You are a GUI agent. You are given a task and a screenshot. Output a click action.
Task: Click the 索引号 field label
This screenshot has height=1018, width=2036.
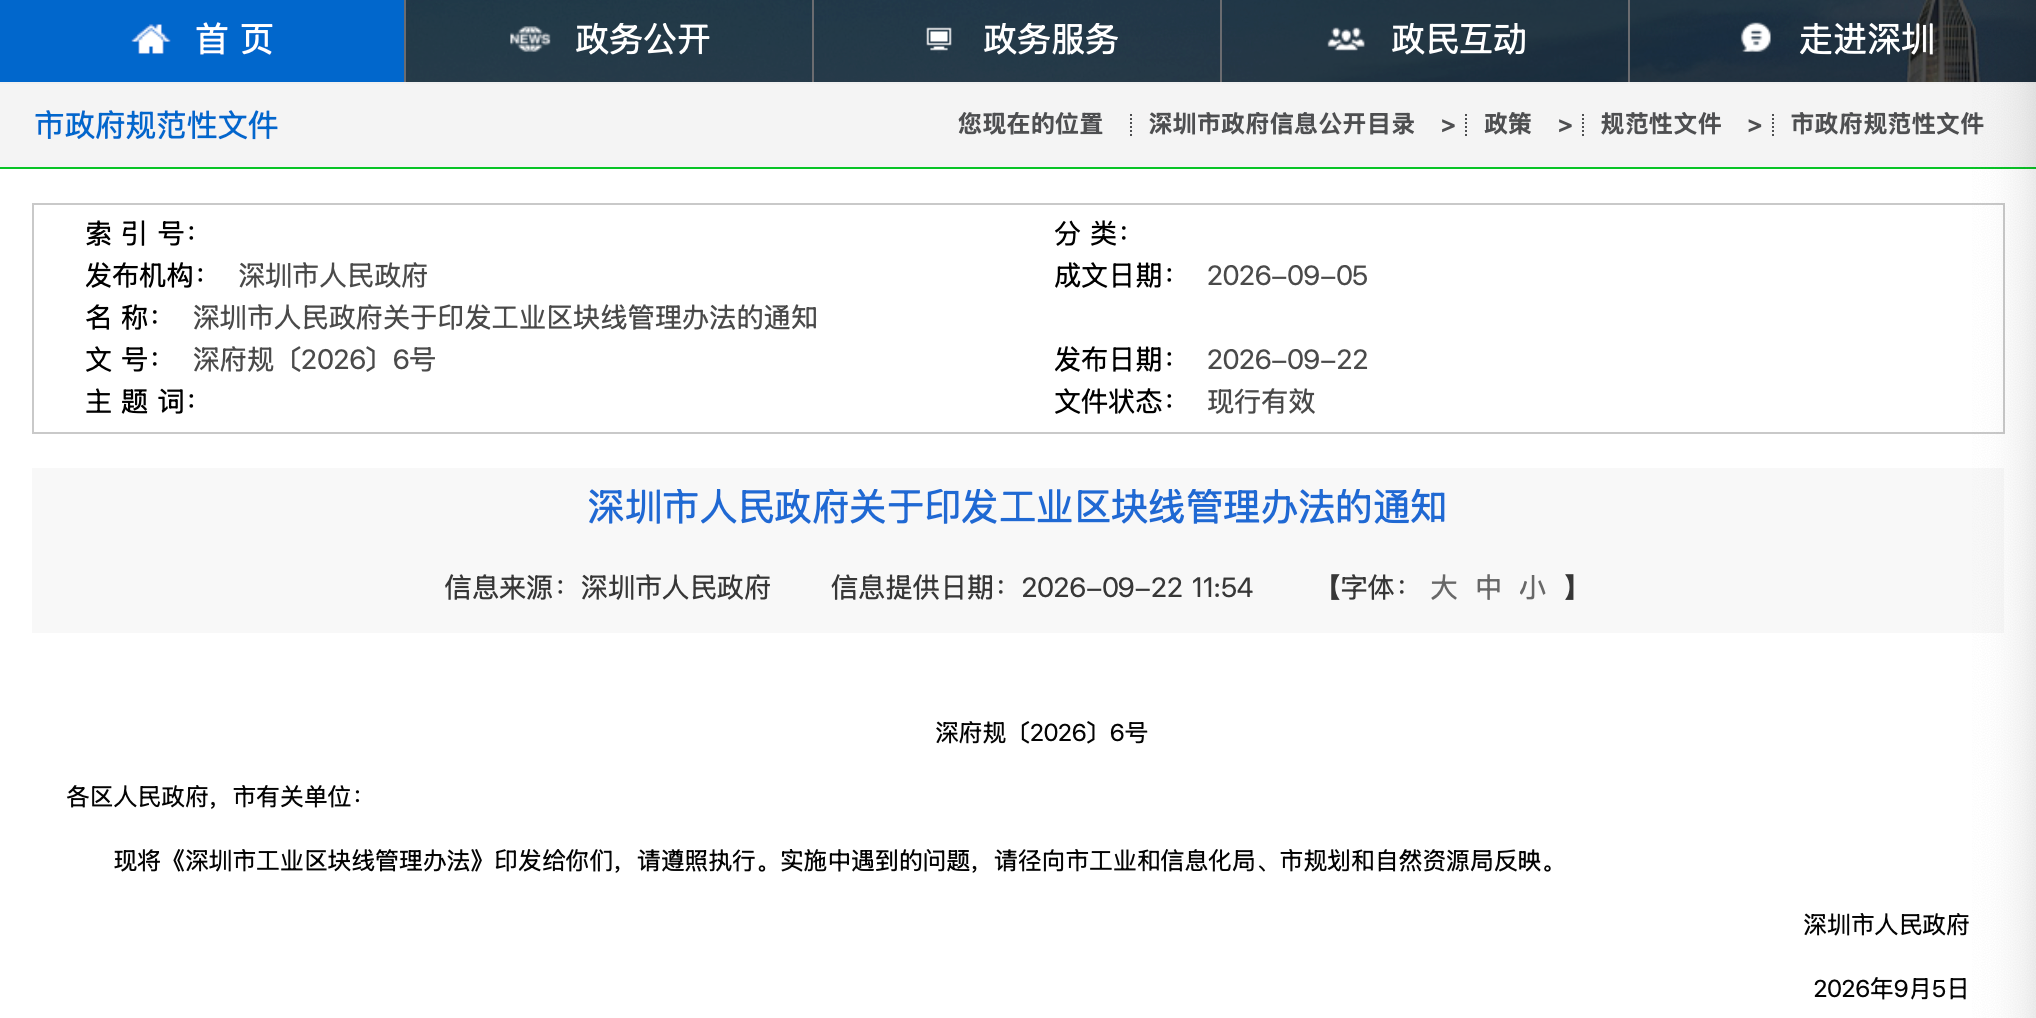tap(140, 234)
